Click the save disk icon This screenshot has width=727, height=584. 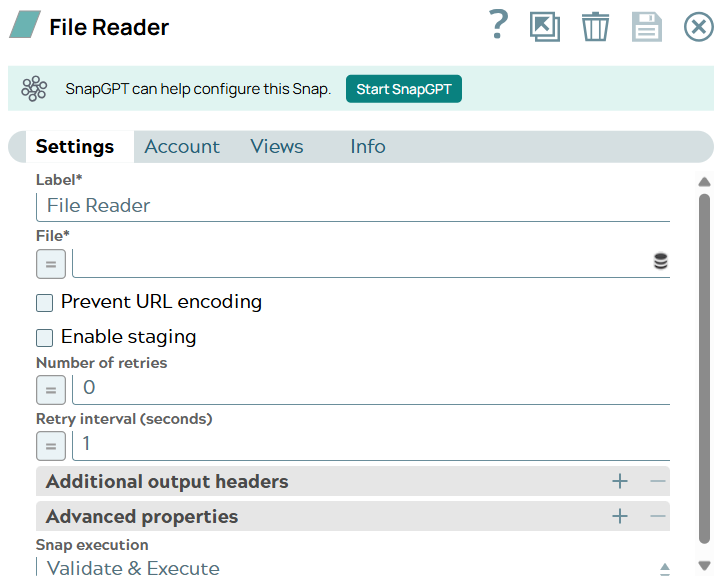coord(647,27)
